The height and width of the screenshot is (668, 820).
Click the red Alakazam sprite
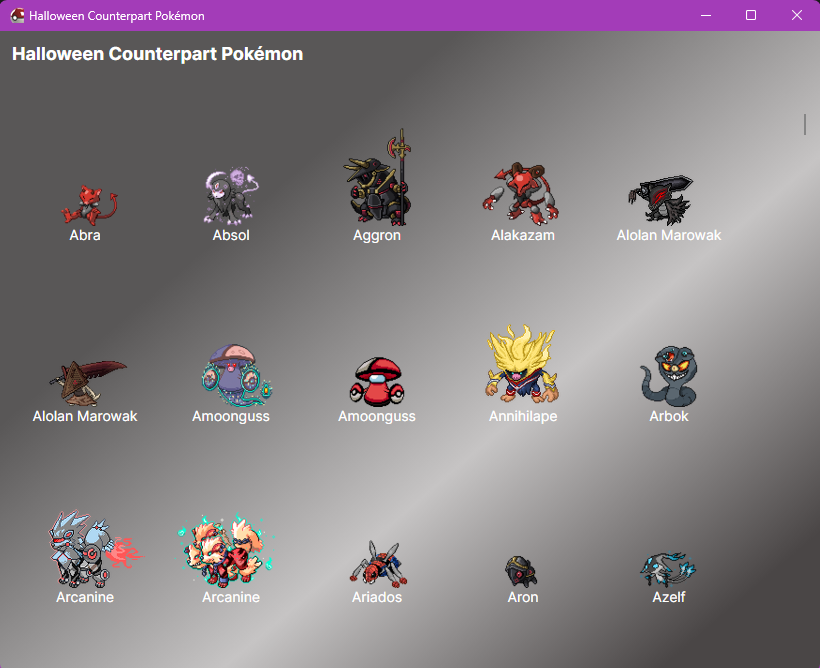click(521, 193)
